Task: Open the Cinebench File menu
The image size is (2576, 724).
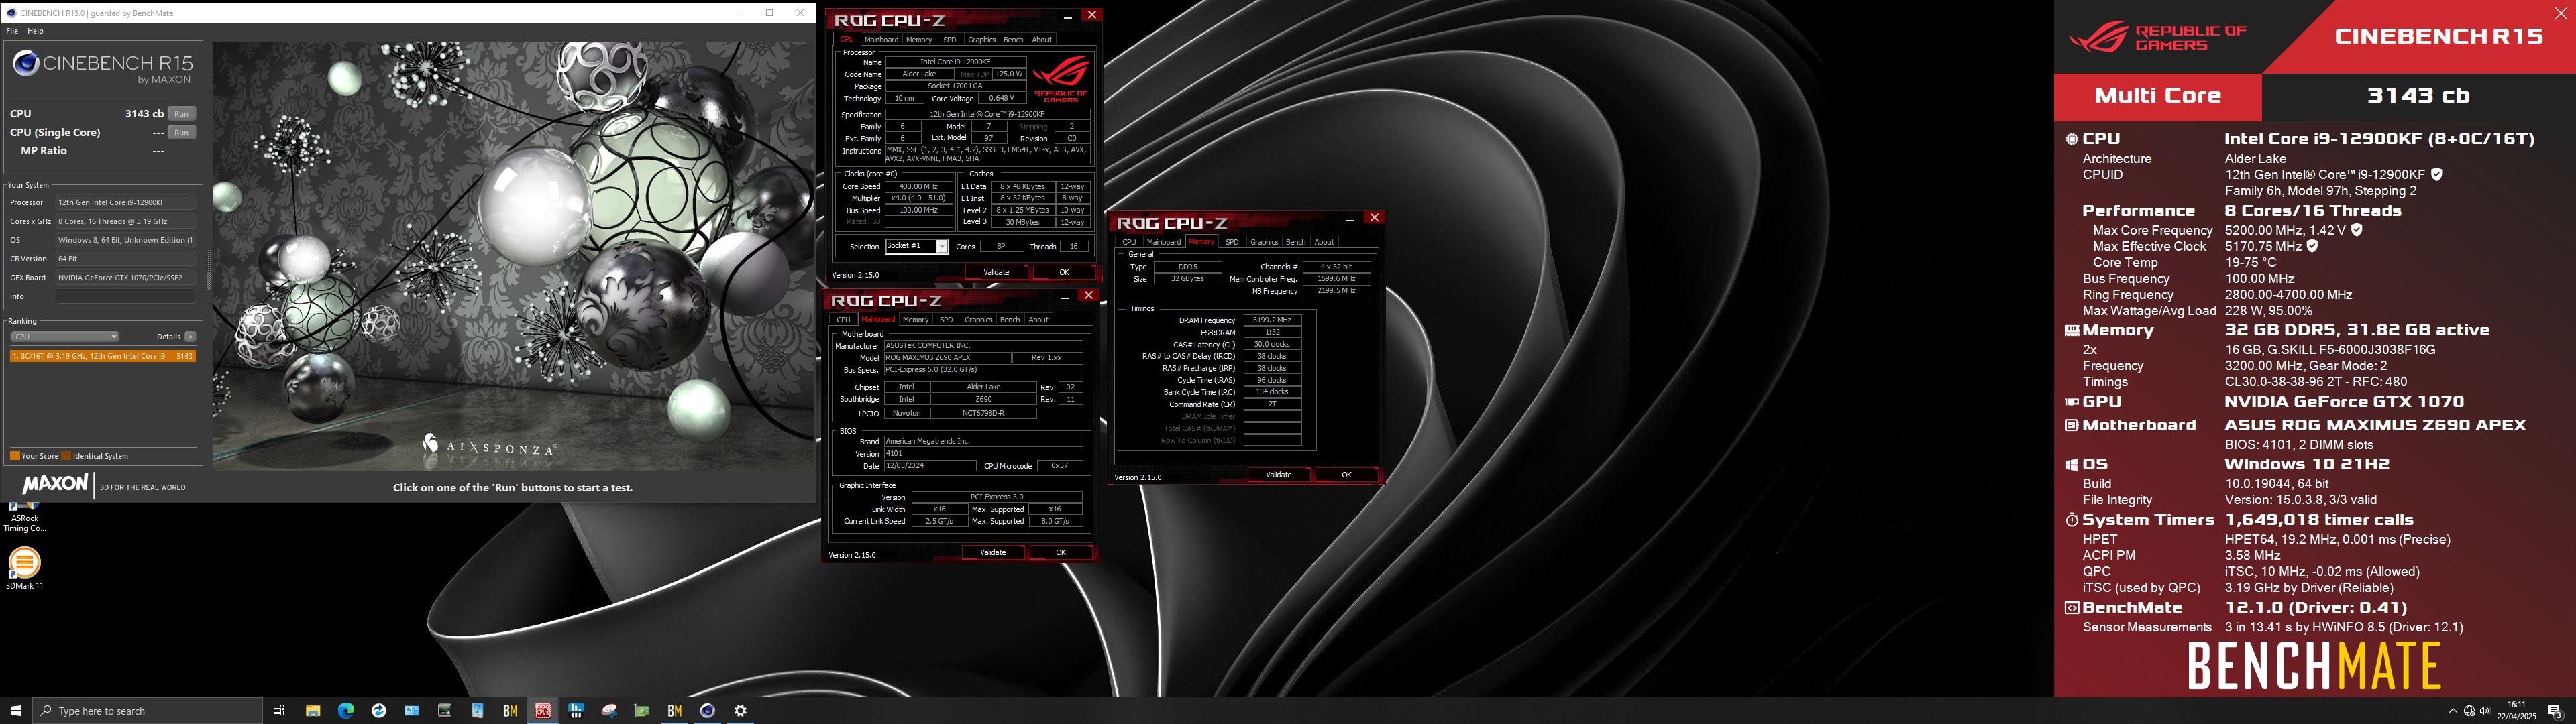Action: click(x=12, y=31)
